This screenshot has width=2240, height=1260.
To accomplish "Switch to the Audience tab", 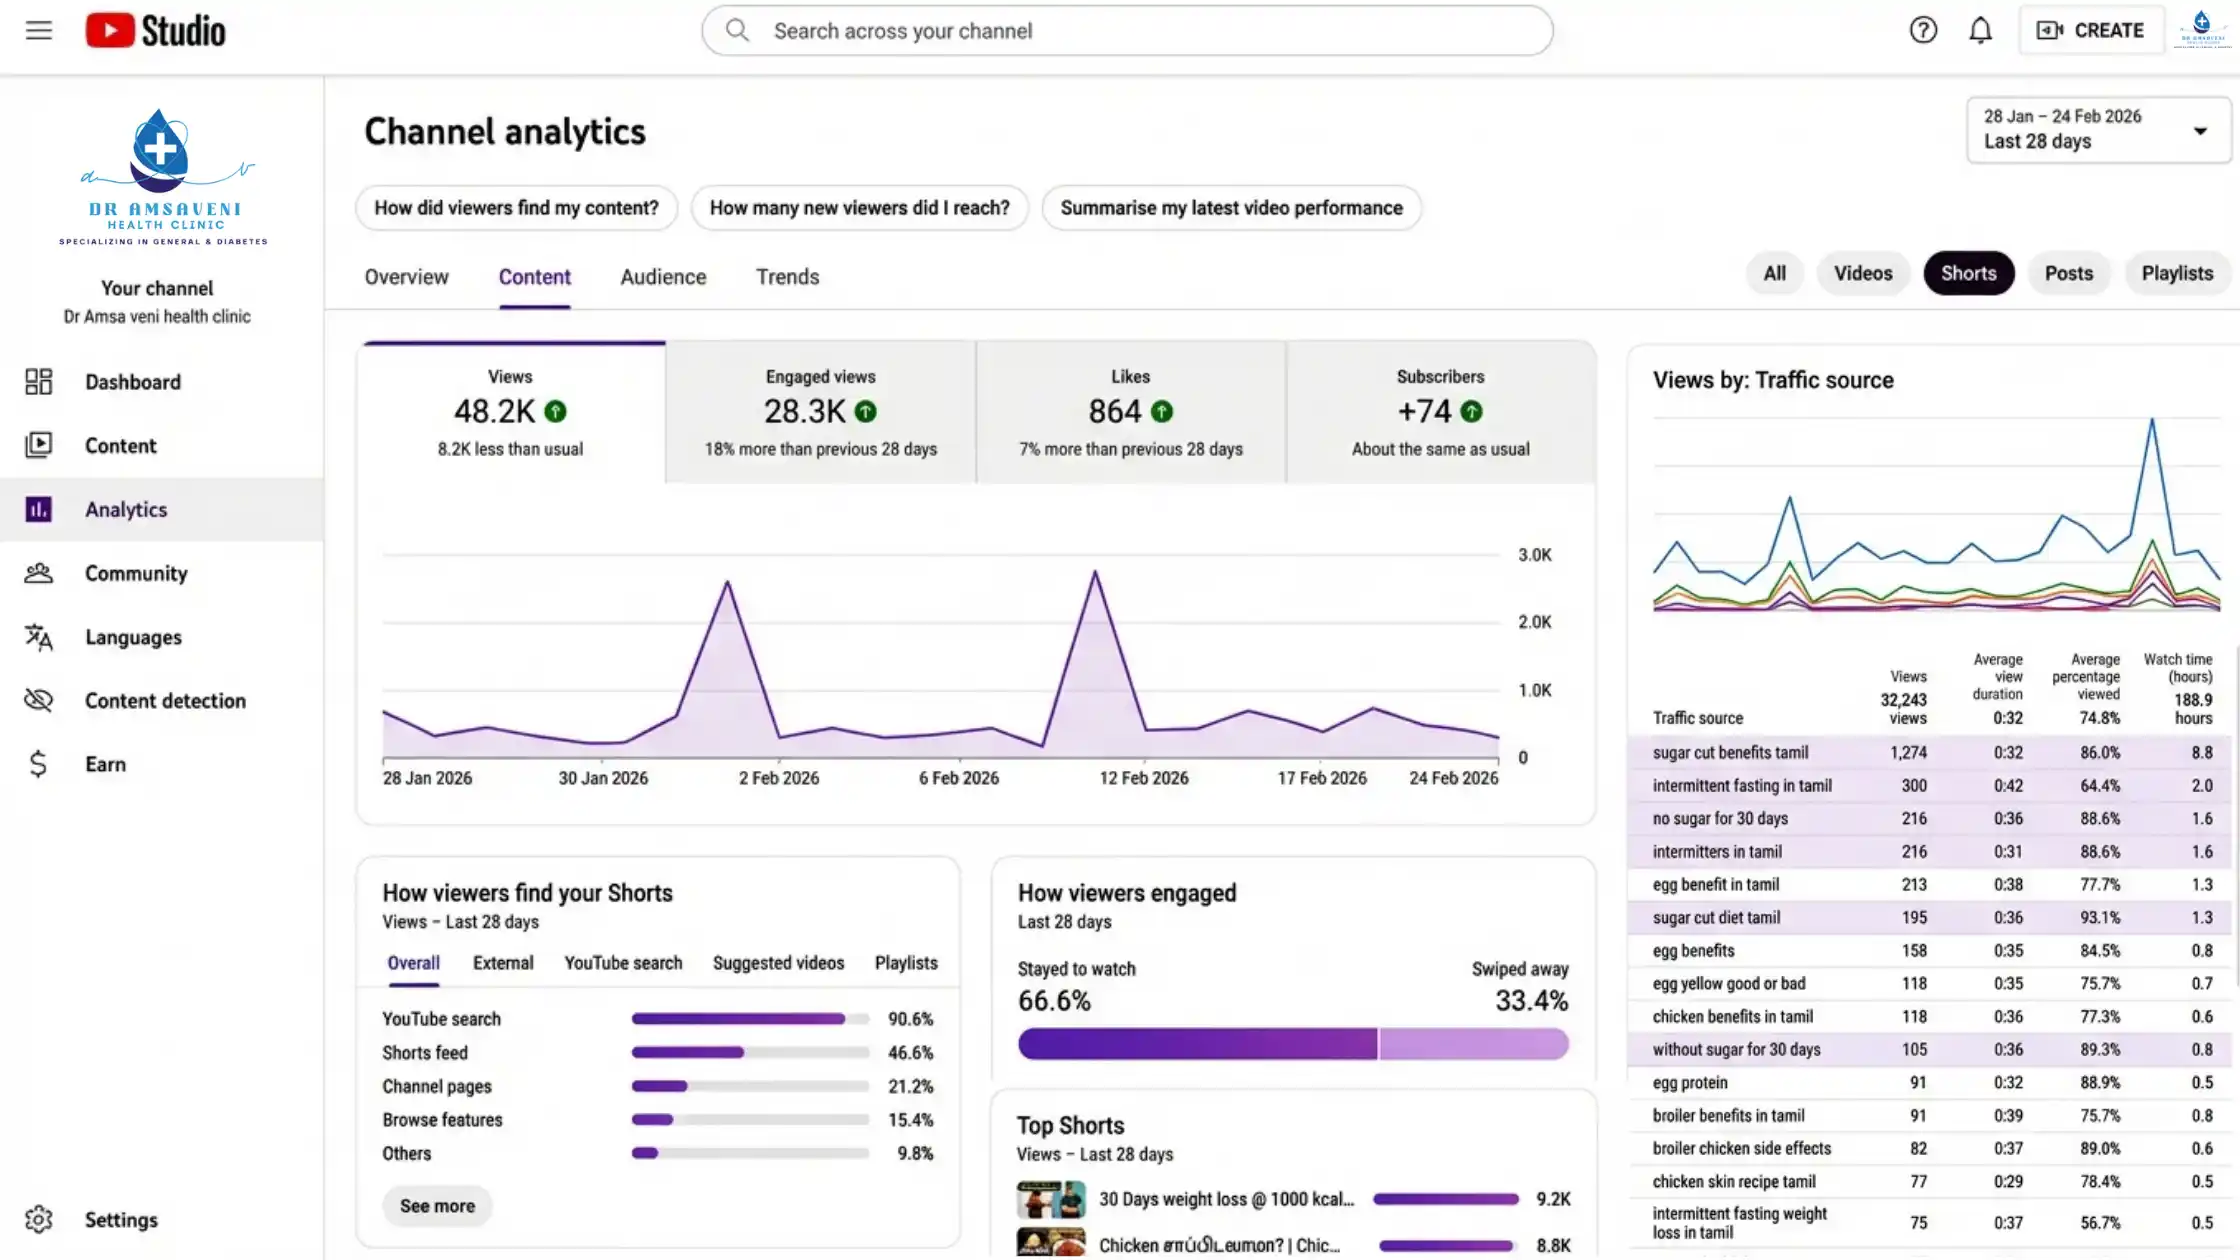I will 662,277.
